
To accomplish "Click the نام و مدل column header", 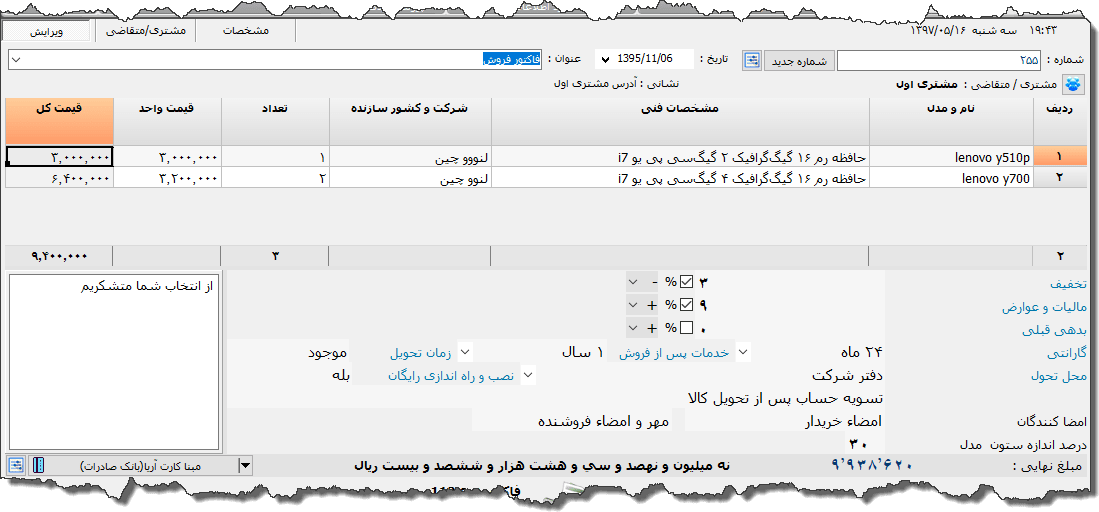I will [x=952, y=121].
